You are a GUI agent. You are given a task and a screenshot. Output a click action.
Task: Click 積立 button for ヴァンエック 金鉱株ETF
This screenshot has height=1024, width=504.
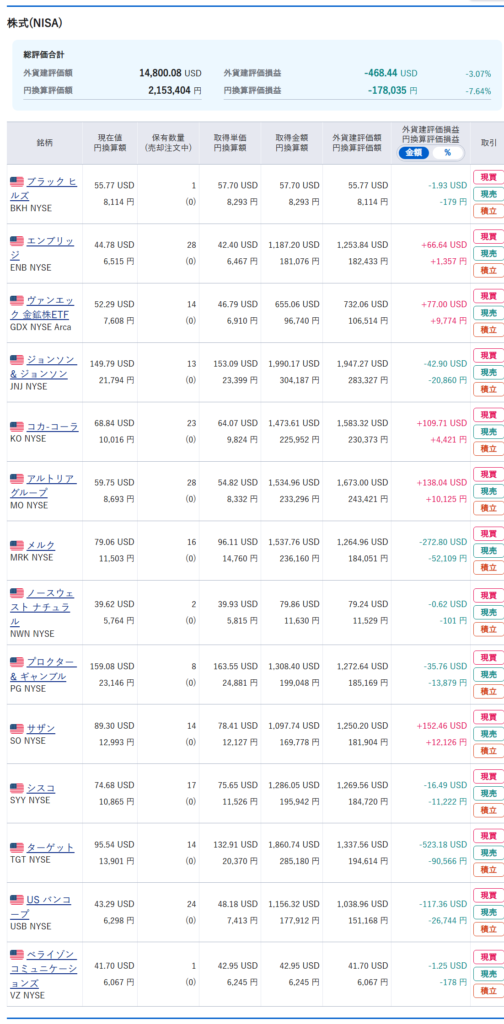pyautogui.click(x=488, y=330)
